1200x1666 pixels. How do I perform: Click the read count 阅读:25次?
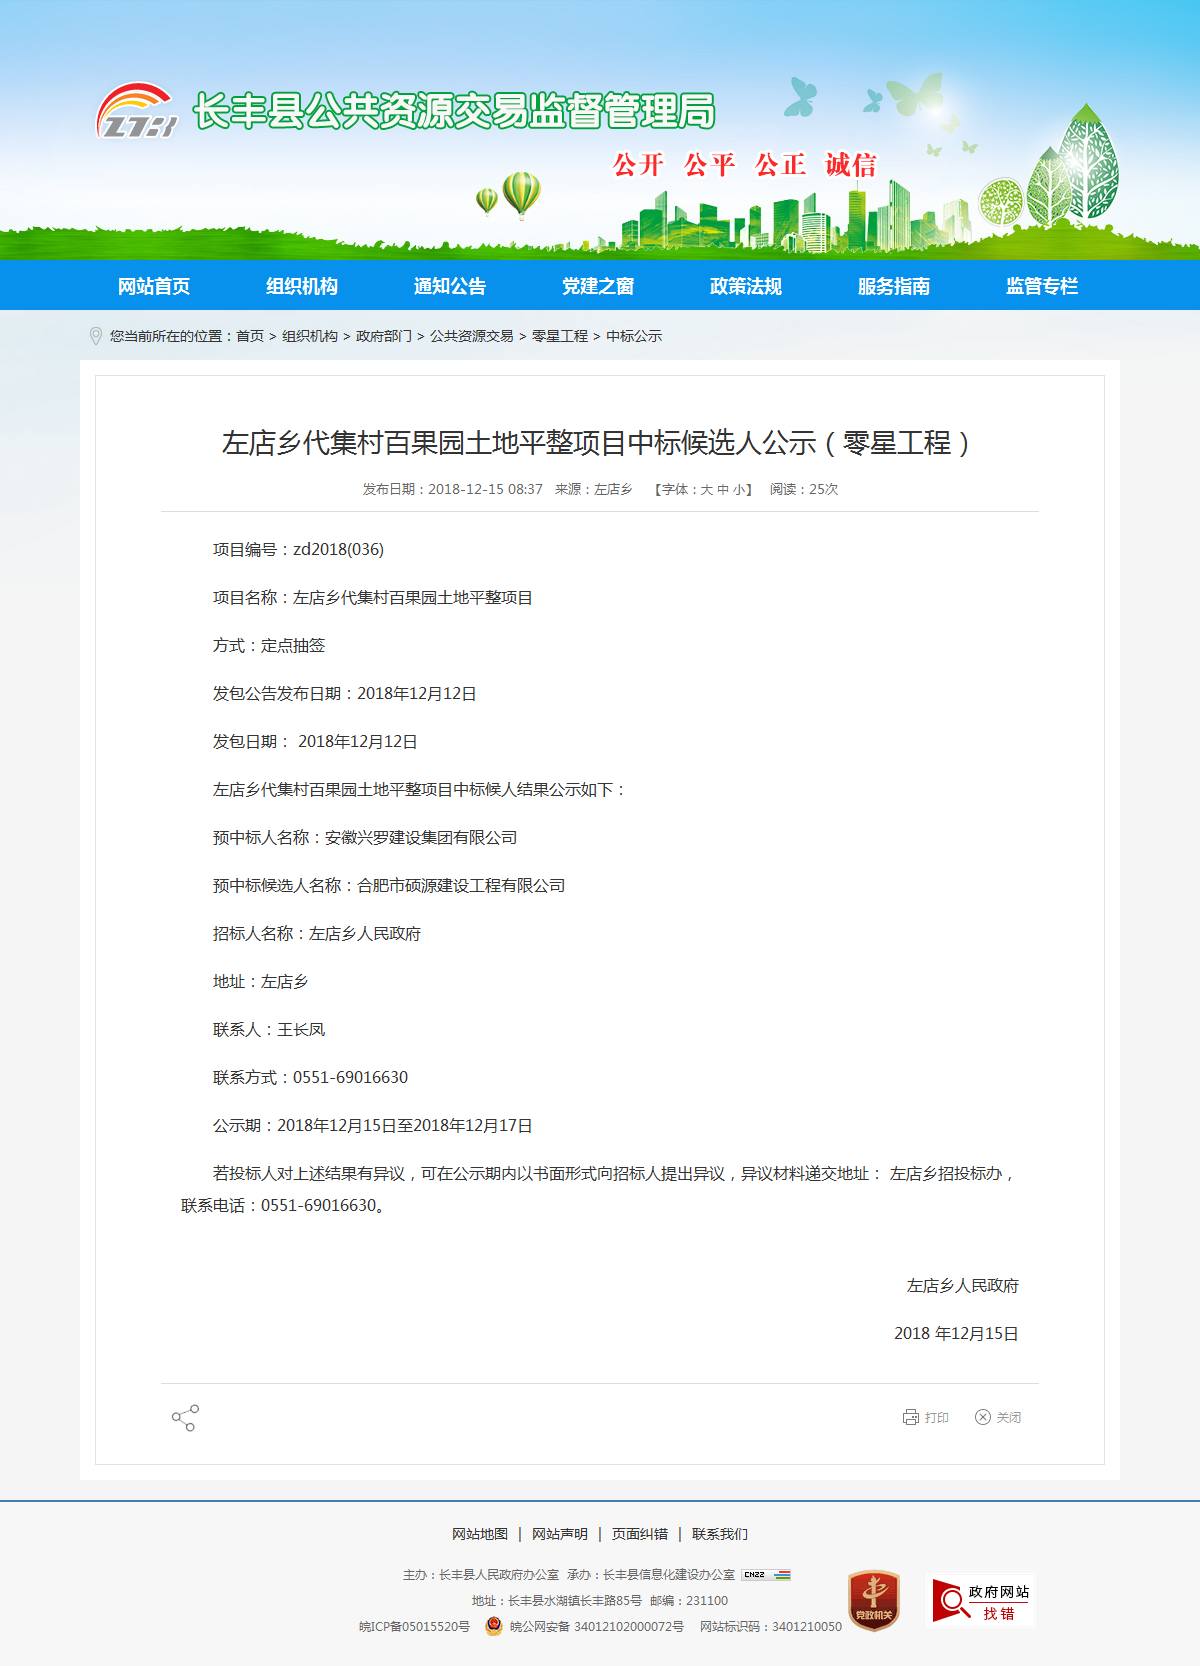[x=804, y=489]
